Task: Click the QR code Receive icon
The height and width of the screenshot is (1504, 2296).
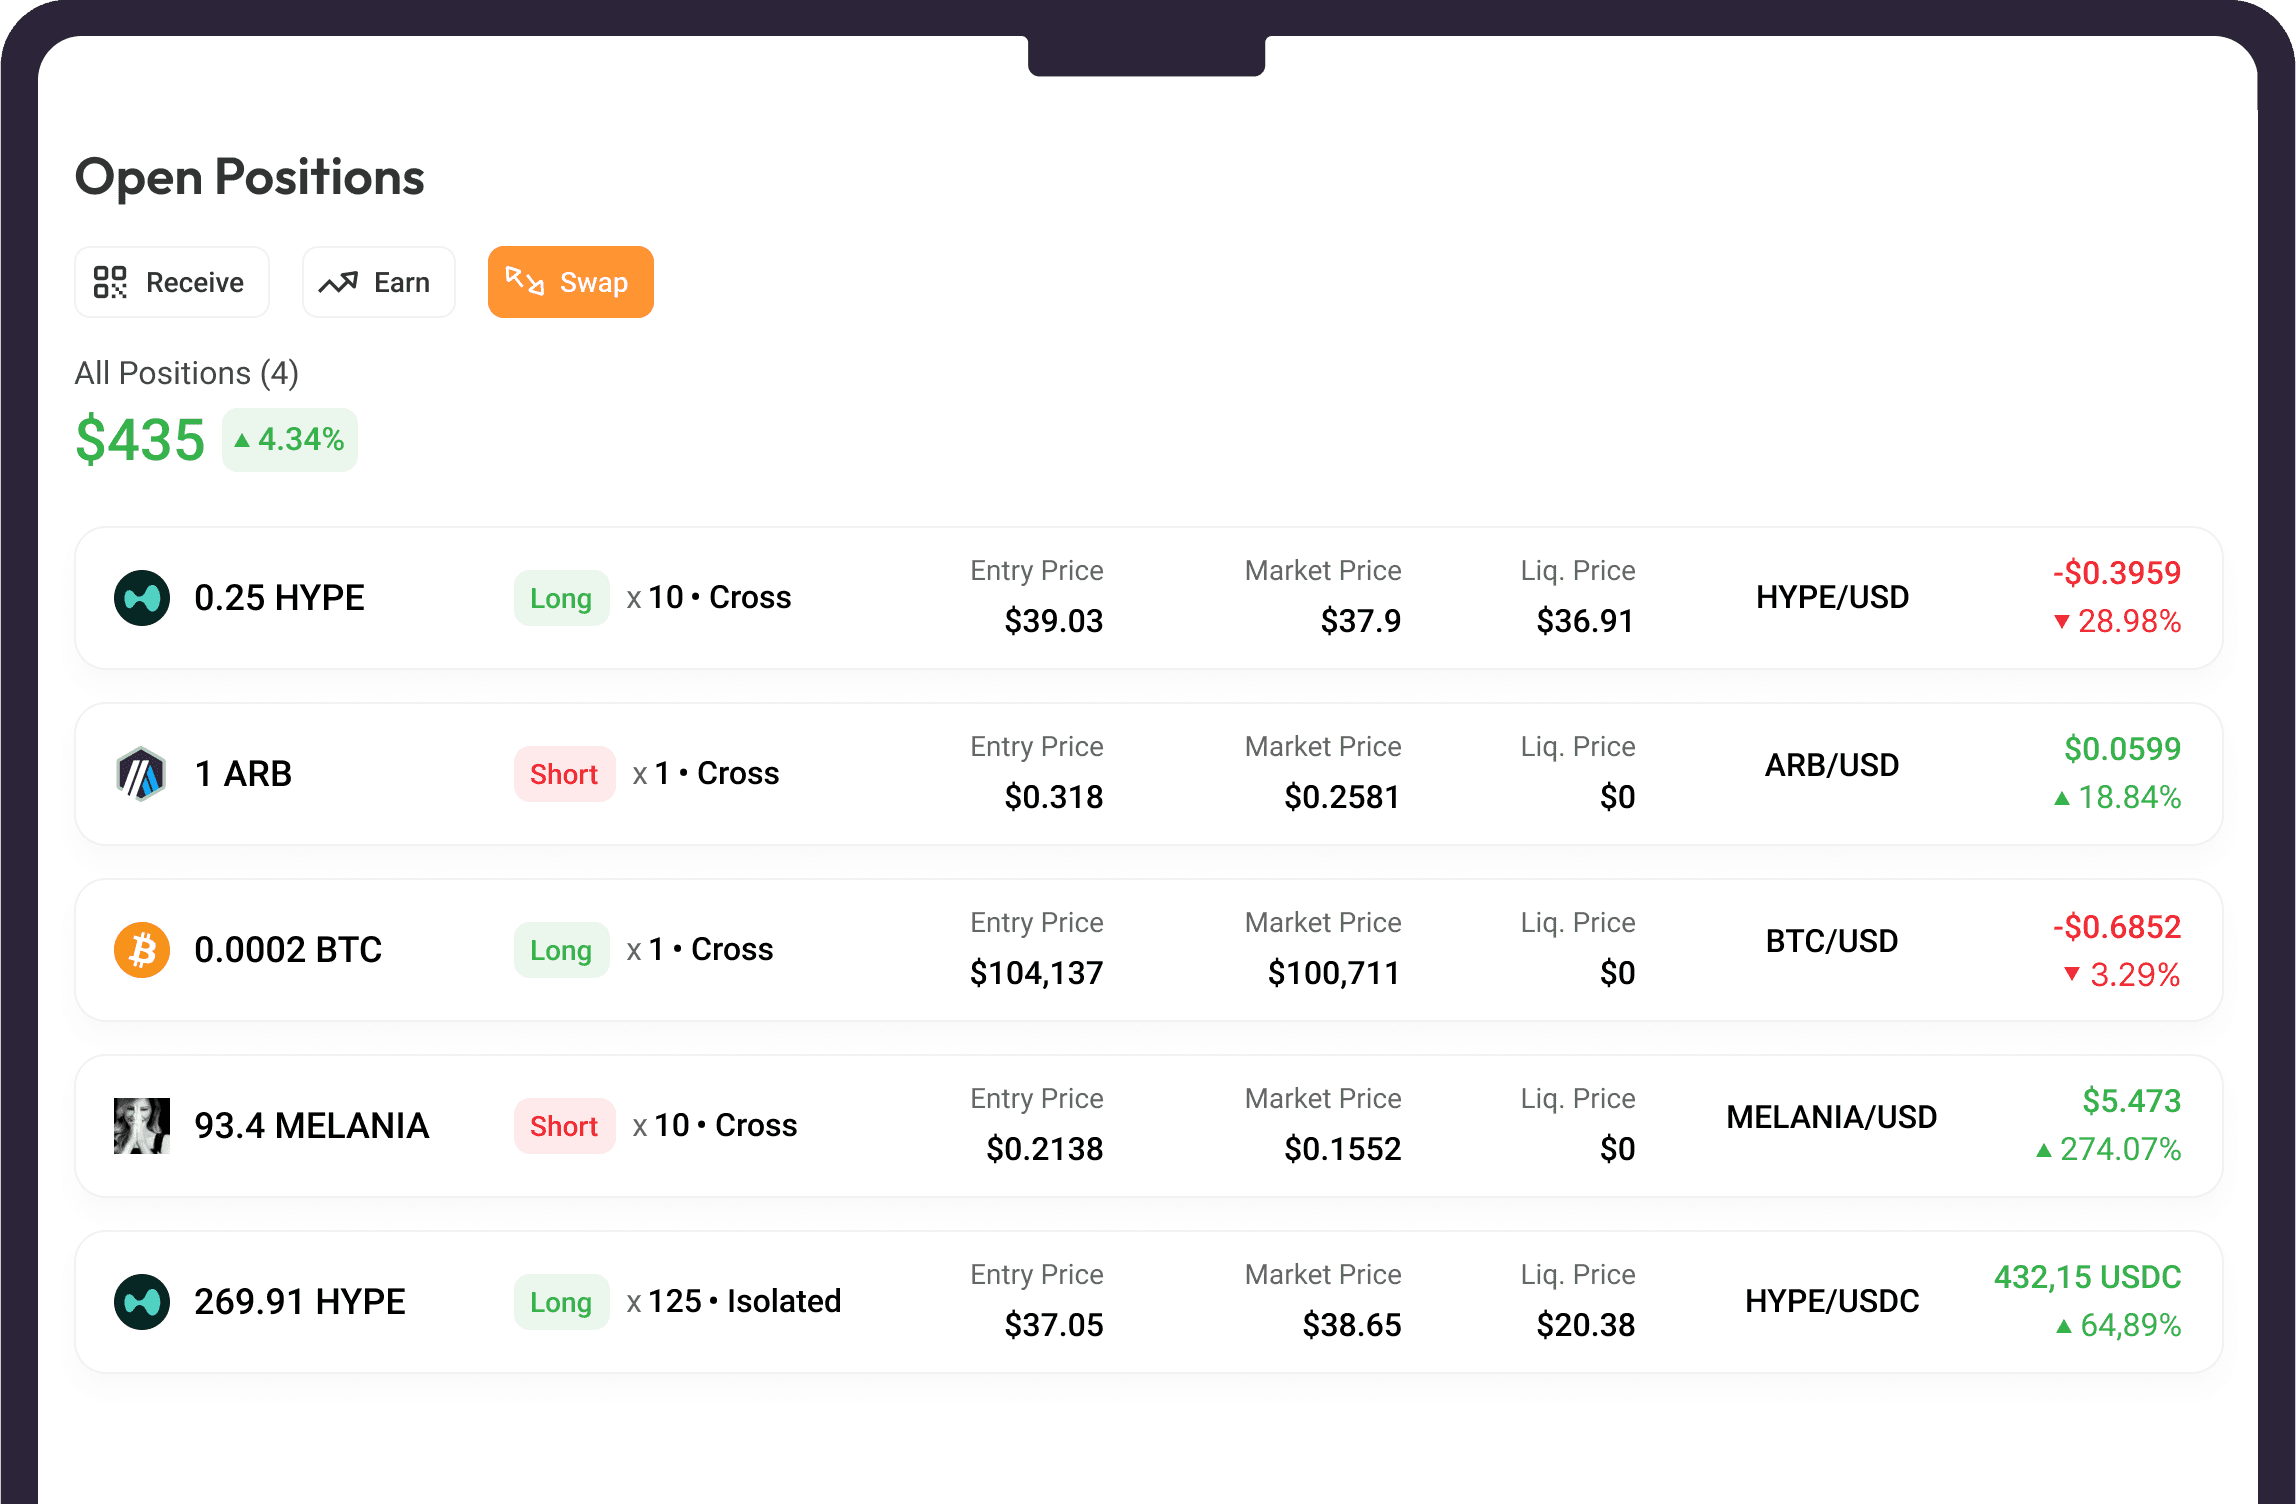Action: tap(110, 282)
